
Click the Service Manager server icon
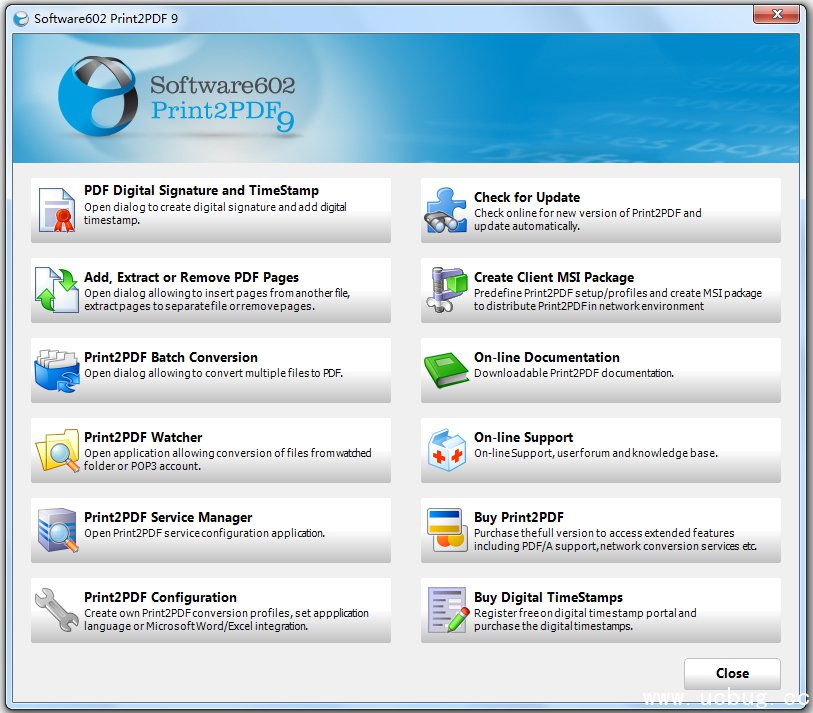(57, 531)
